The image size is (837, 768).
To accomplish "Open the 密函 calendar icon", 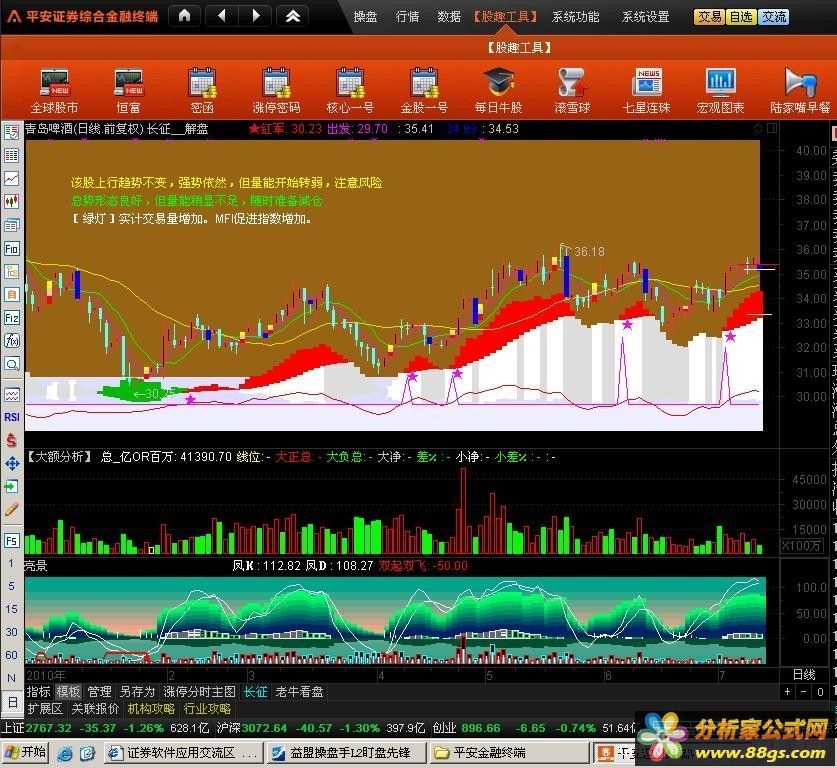I will (x=202, y=91).
